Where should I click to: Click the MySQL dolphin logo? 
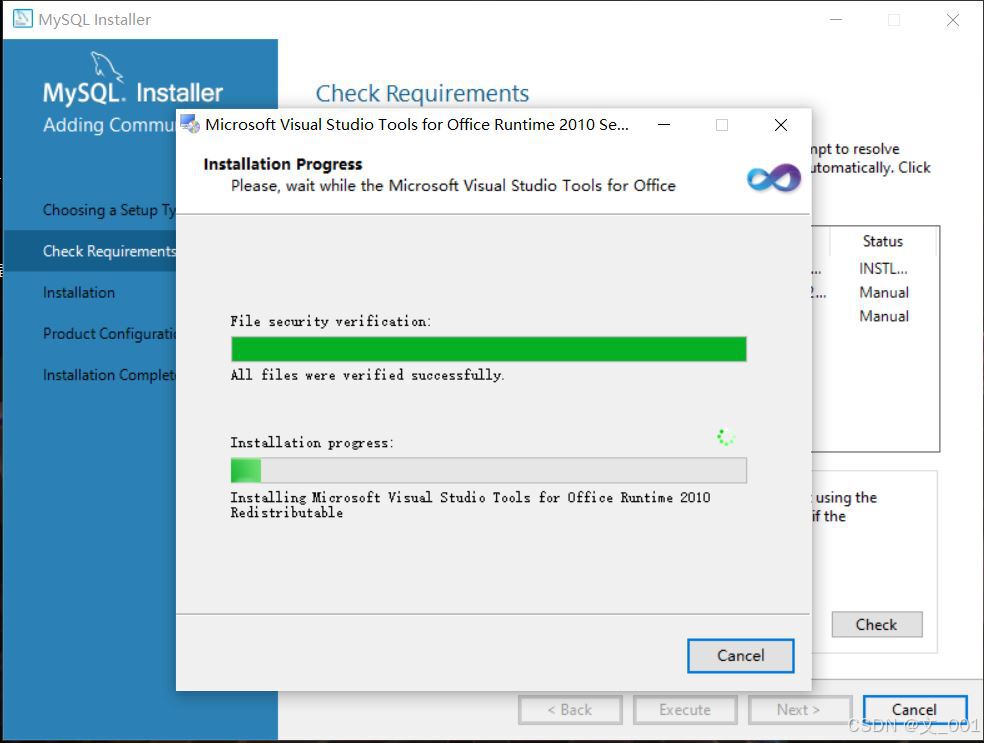pos(107,67)
